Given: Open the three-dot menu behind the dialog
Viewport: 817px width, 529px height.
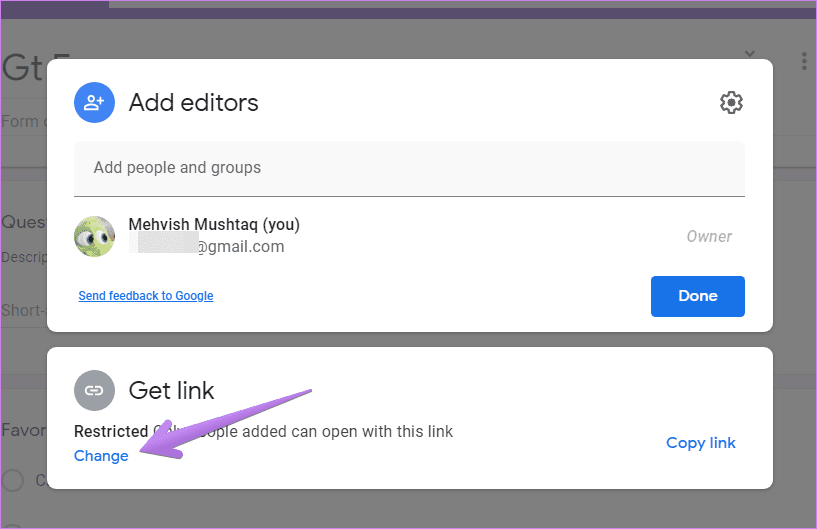Looking at the screenshot, I should click(804, 61).
